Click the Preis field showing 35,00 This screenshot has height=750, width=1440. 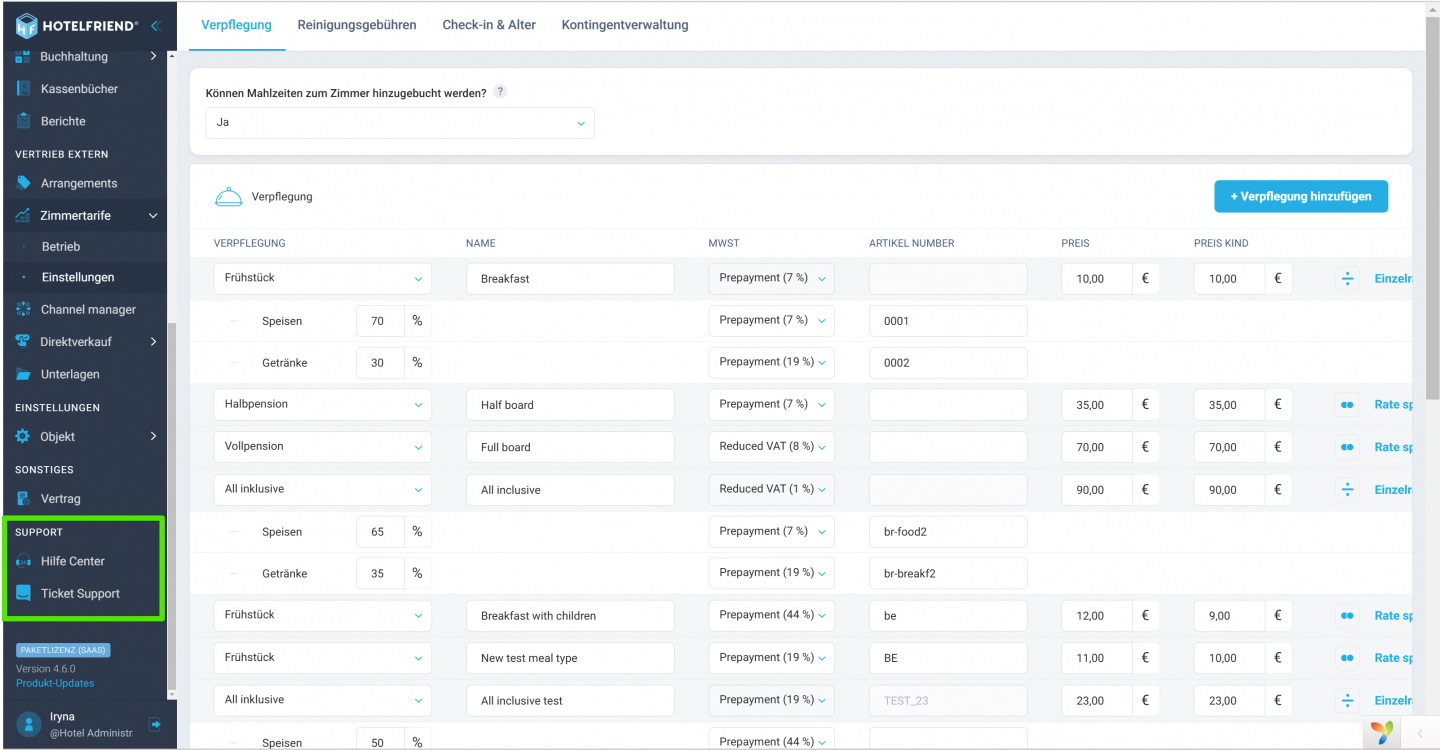coord(1097,405)
